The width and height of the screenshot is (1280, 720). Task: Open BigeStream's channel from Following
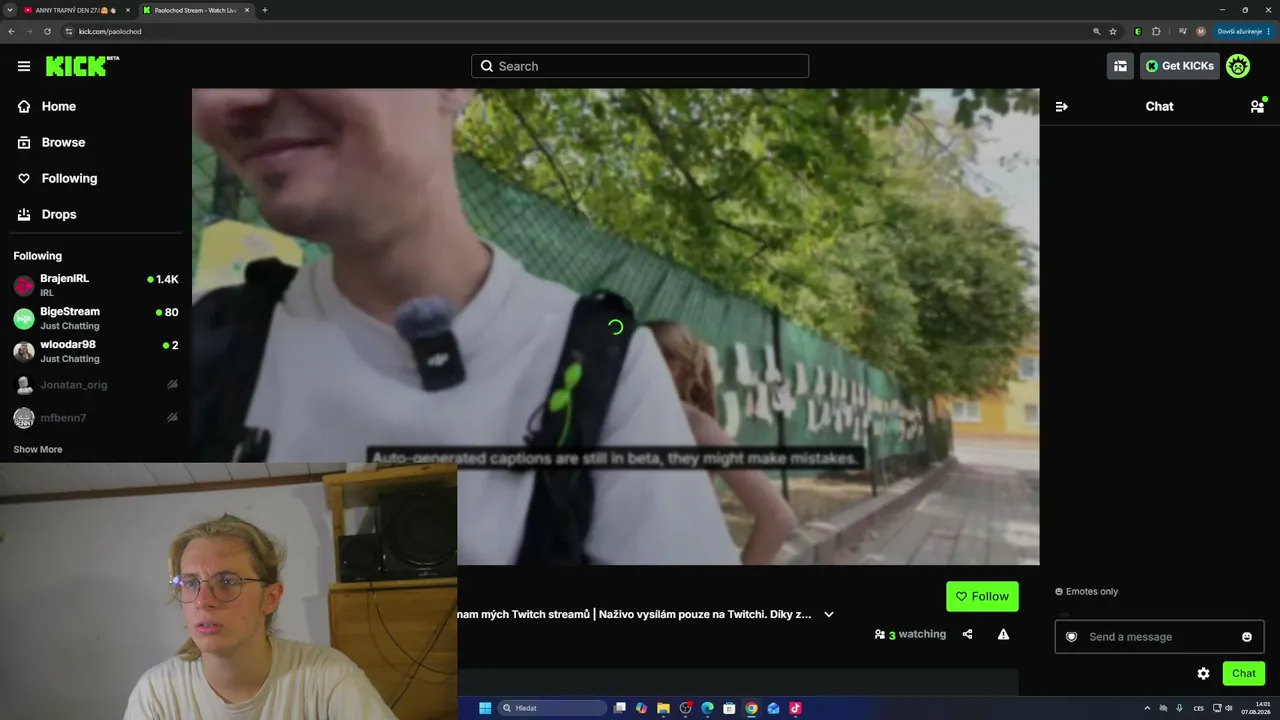coord(96,318)
